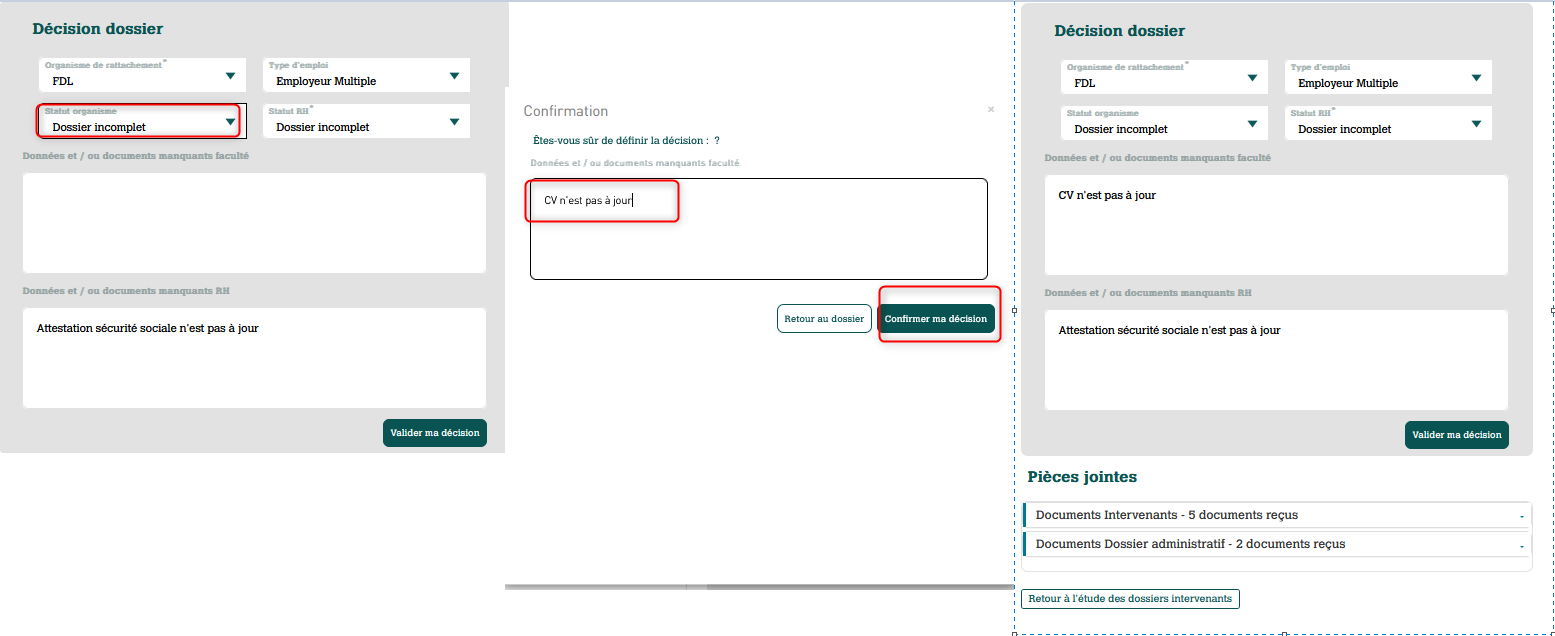Viewport: 1555px width, 636px height.
Task: Click the small chevron icon on Documents Dossier administratif row
Action: (x=1522, y=546)
